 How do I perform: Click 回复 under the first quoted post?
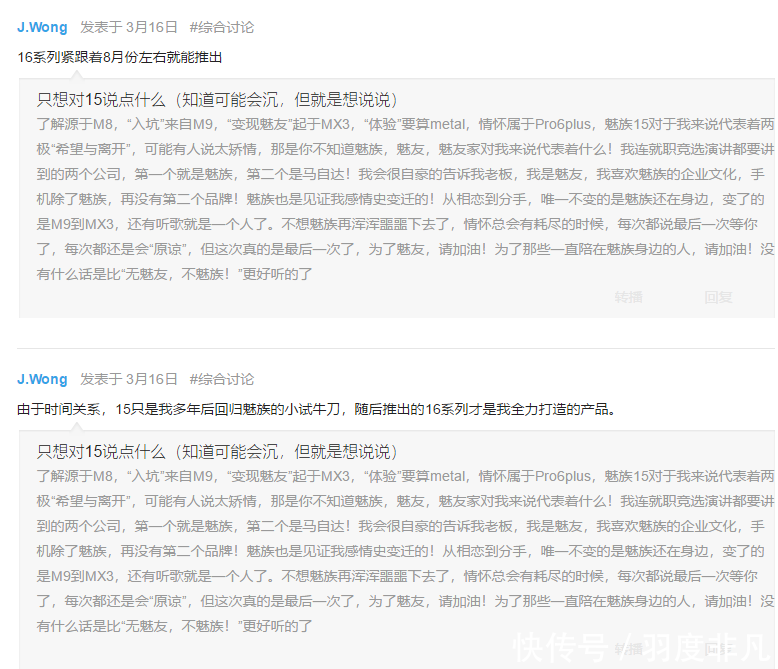(x=718, y=297)
